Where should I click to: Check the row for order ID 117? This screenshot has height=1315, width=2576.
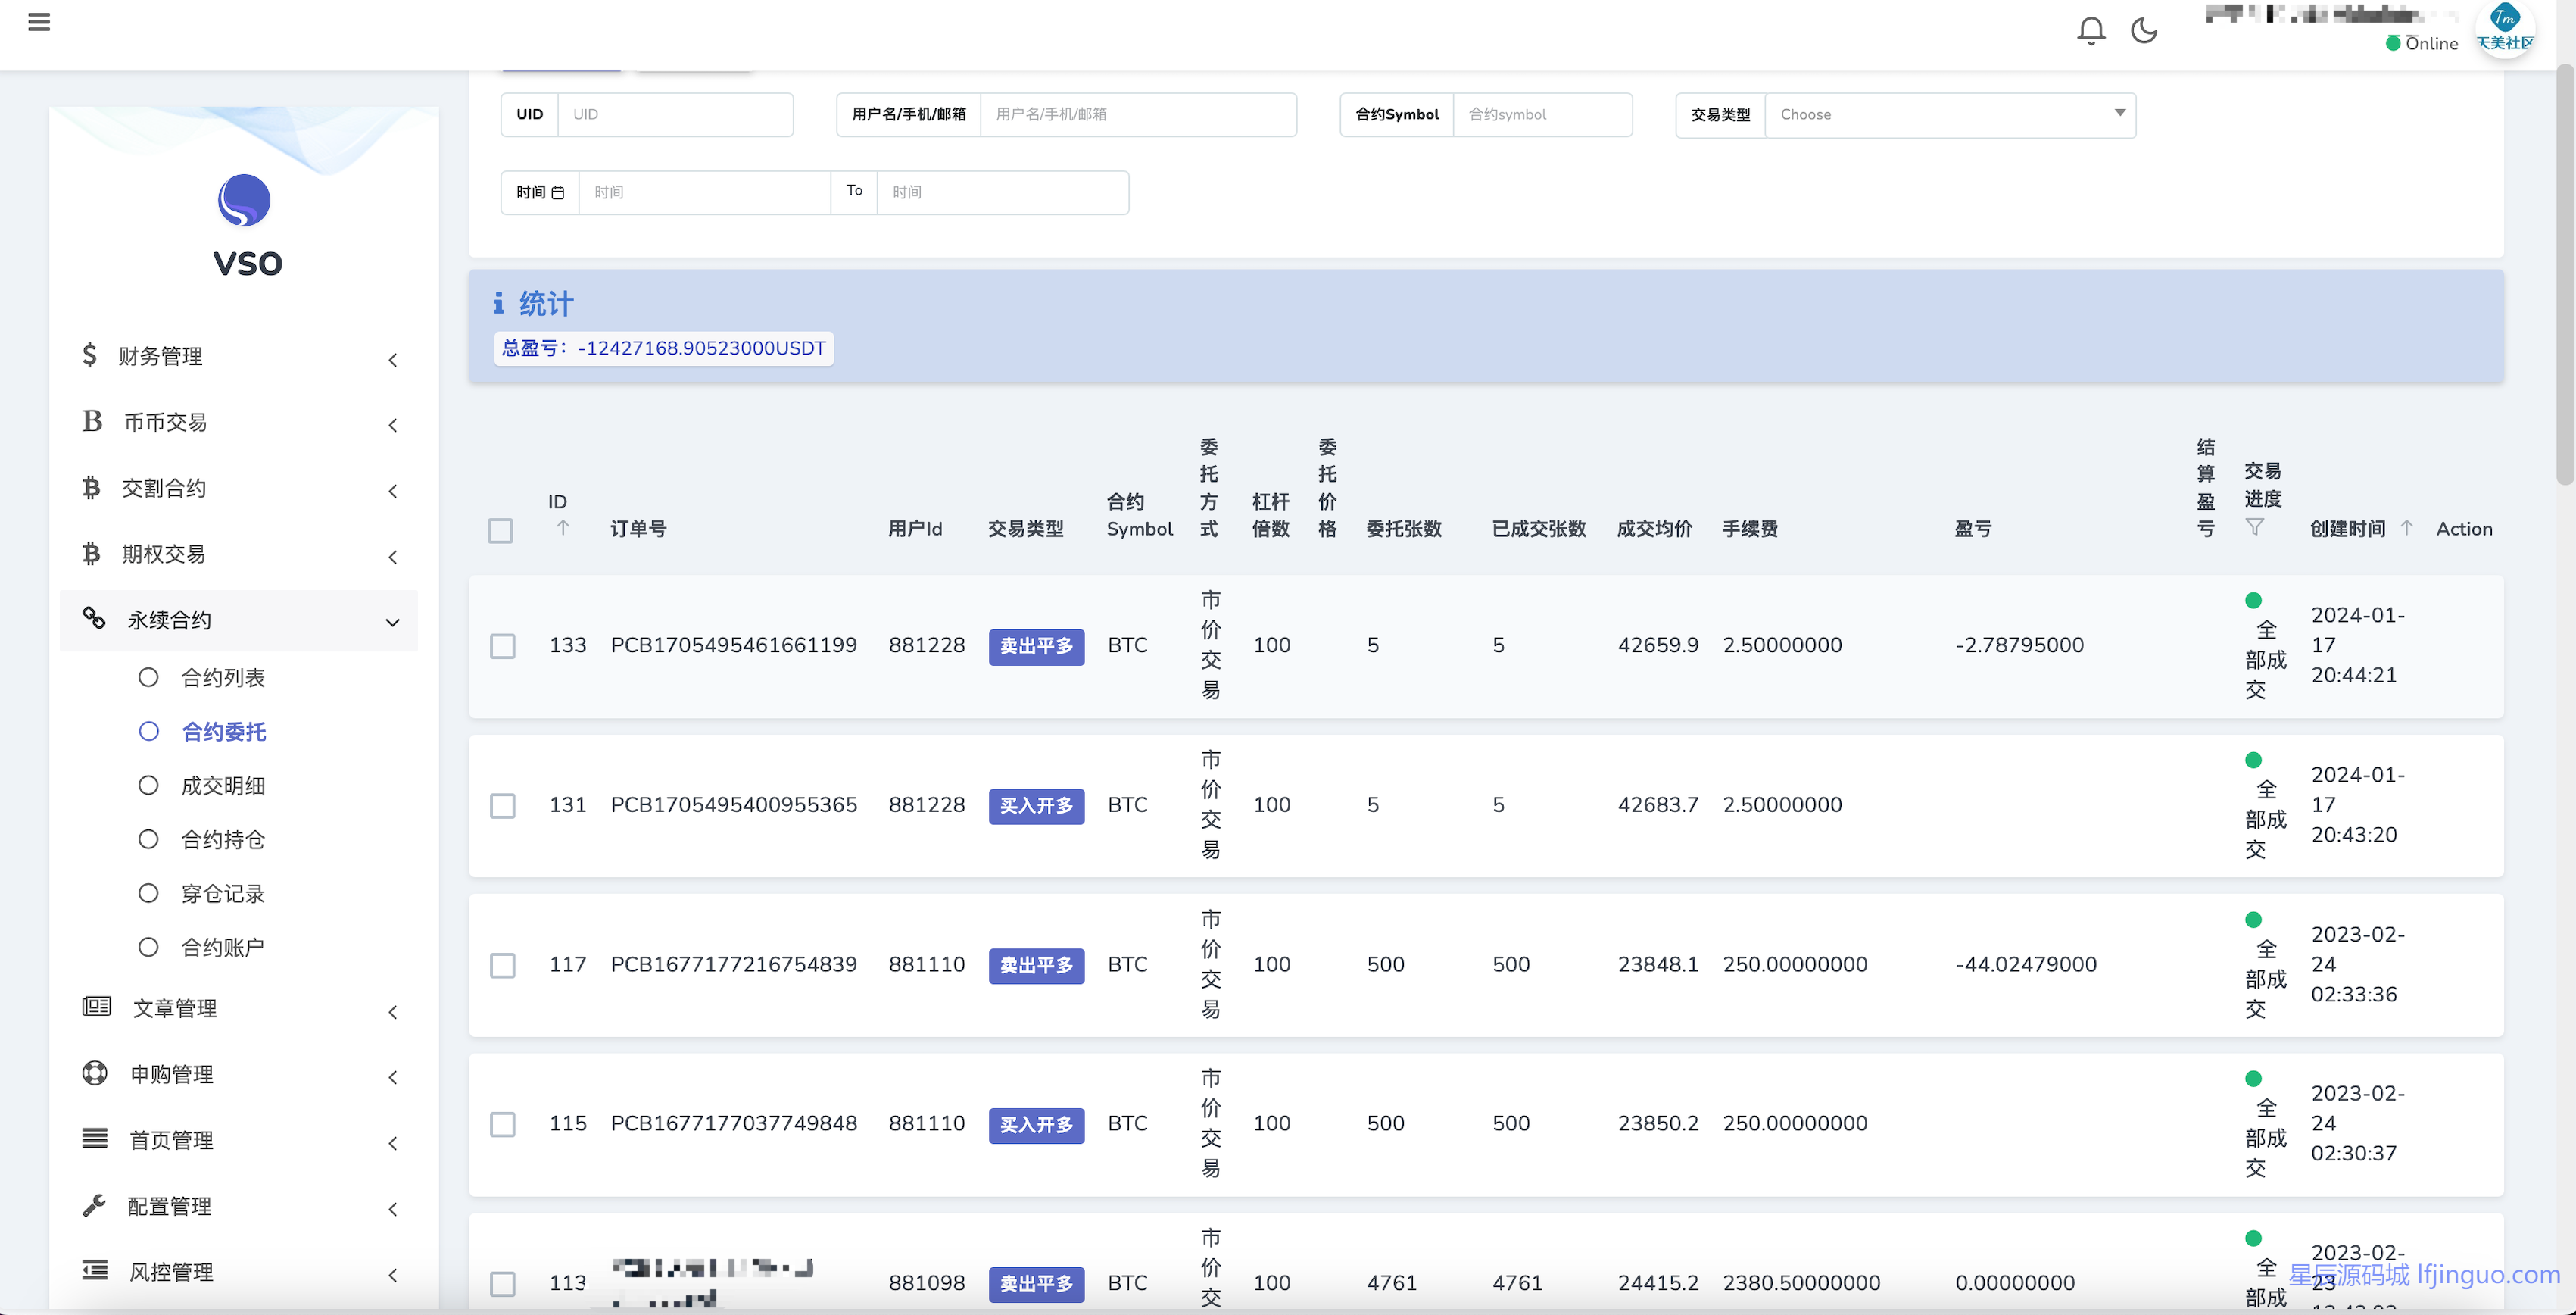pyautogui.click(x=503, y=965)
